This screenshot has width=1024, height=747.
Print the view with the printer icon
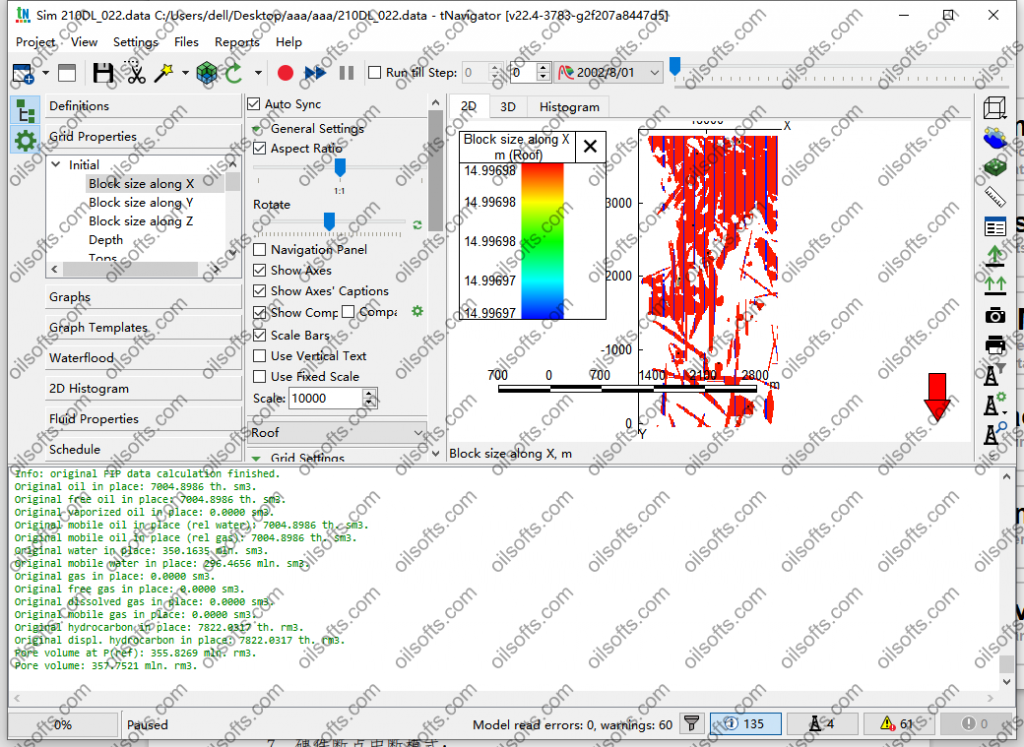[x=995, y=345]
